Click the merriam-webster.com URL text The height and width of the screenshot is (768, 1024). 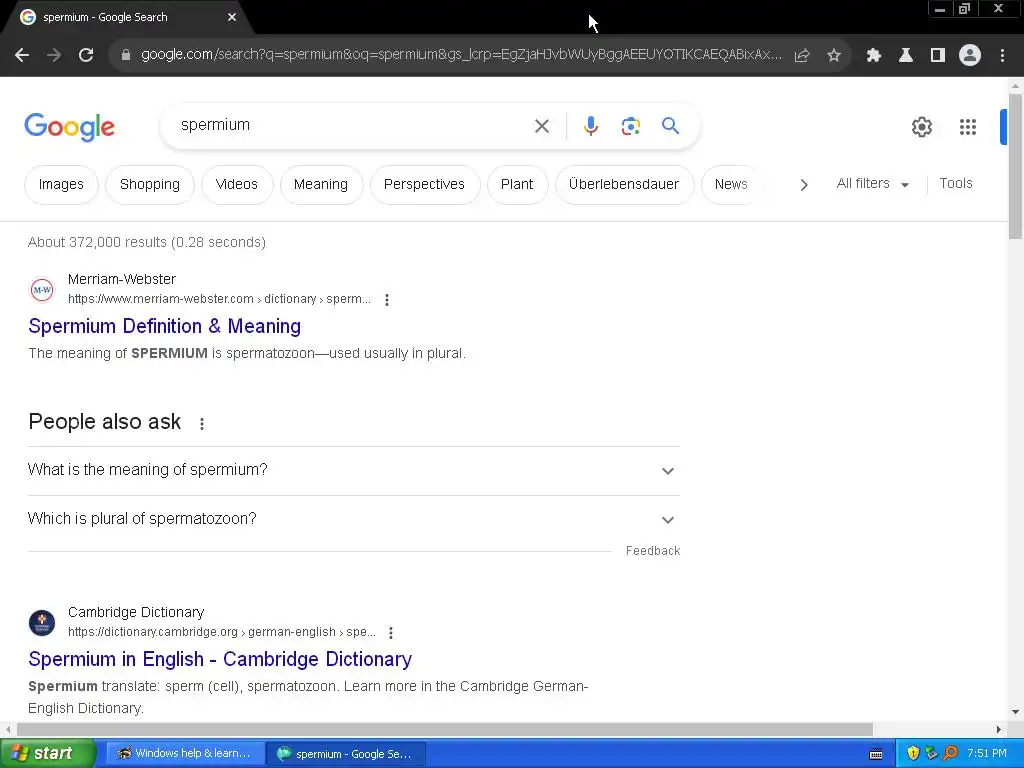tap(219, 299)
